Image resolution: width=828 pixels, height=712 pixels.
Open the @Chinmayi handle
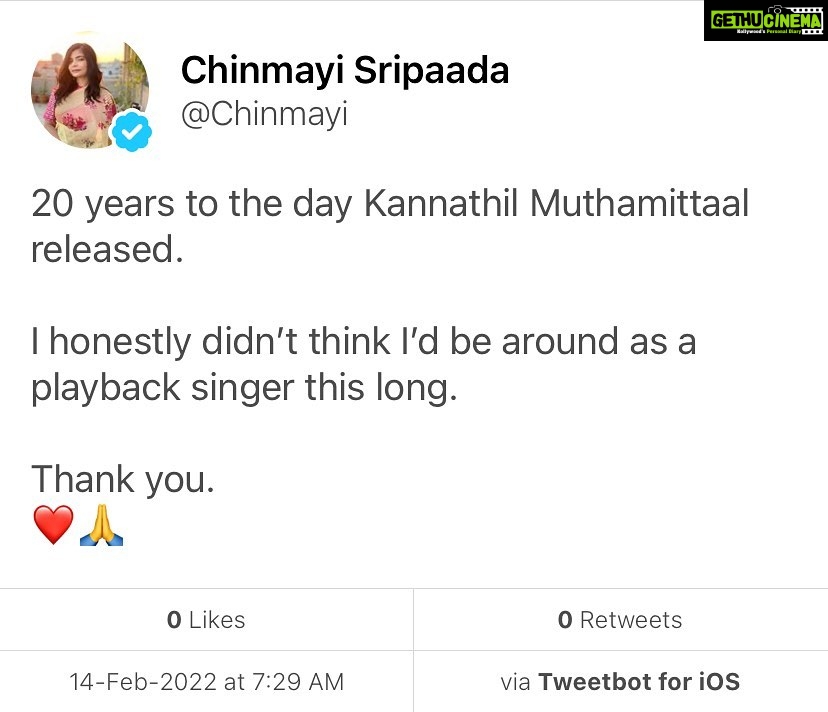point(264,114)
